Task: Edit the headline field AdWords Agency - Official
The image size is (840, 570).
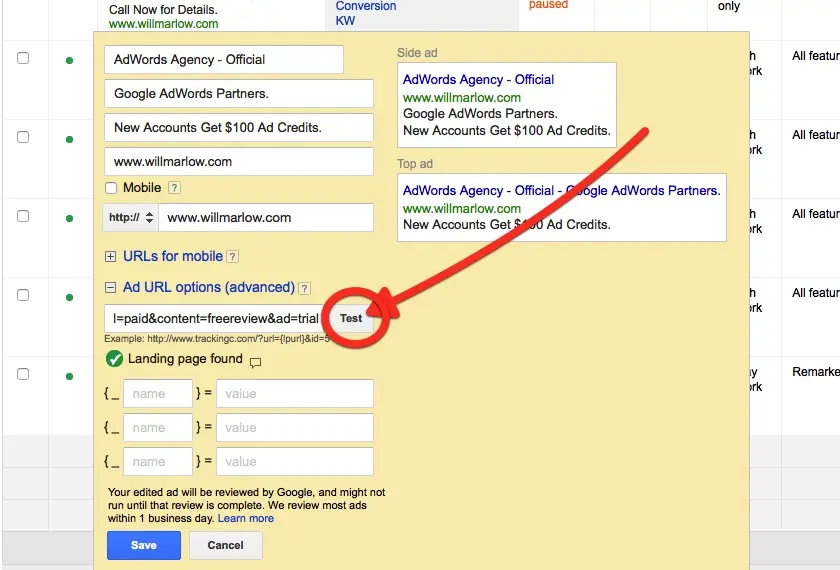Action: [224, 59]
